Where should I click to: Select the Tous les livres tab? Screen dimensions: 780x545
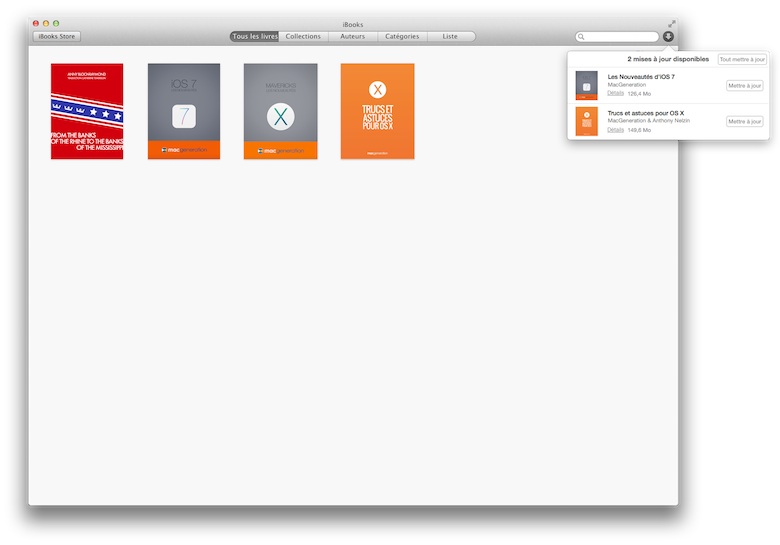pyautogui.click(x=254, y=36)
